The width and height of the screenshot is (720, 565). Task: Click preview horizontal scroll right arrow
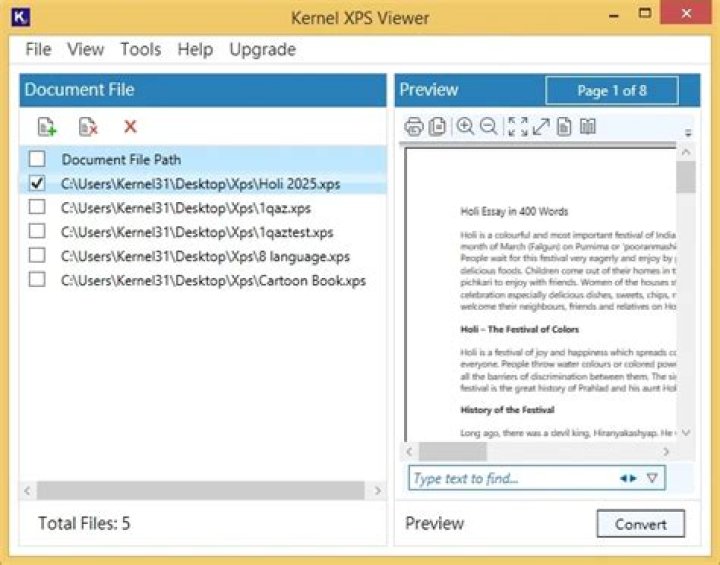666,452
